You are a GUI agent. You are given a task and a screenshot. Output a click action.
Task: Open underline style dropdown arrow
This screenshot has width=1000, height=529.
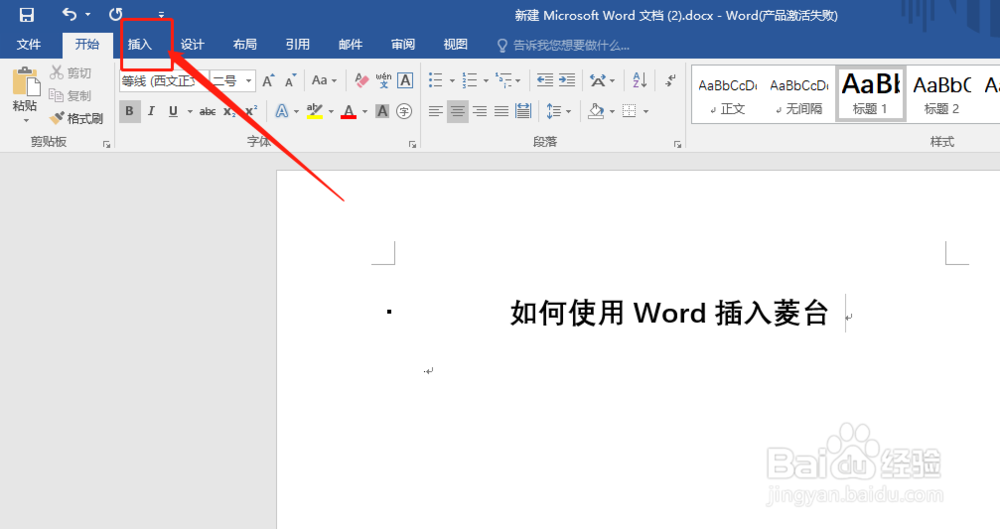click(x=189, y=112)
